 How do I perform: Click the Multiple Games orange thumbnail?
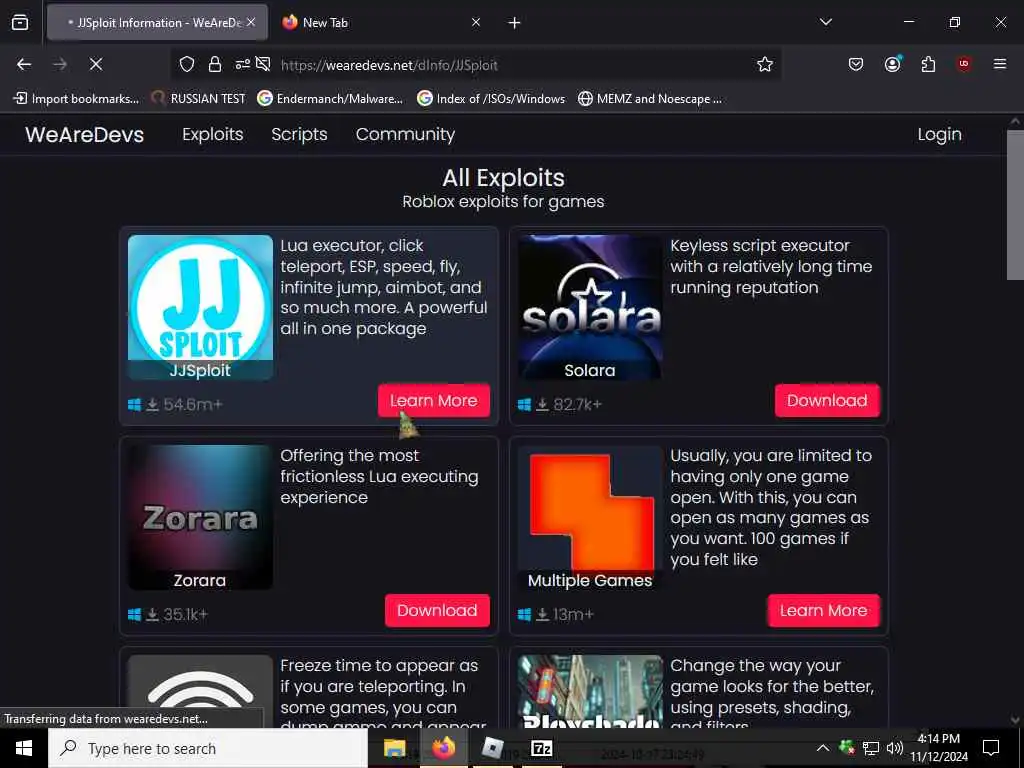[x=590, y=517]
